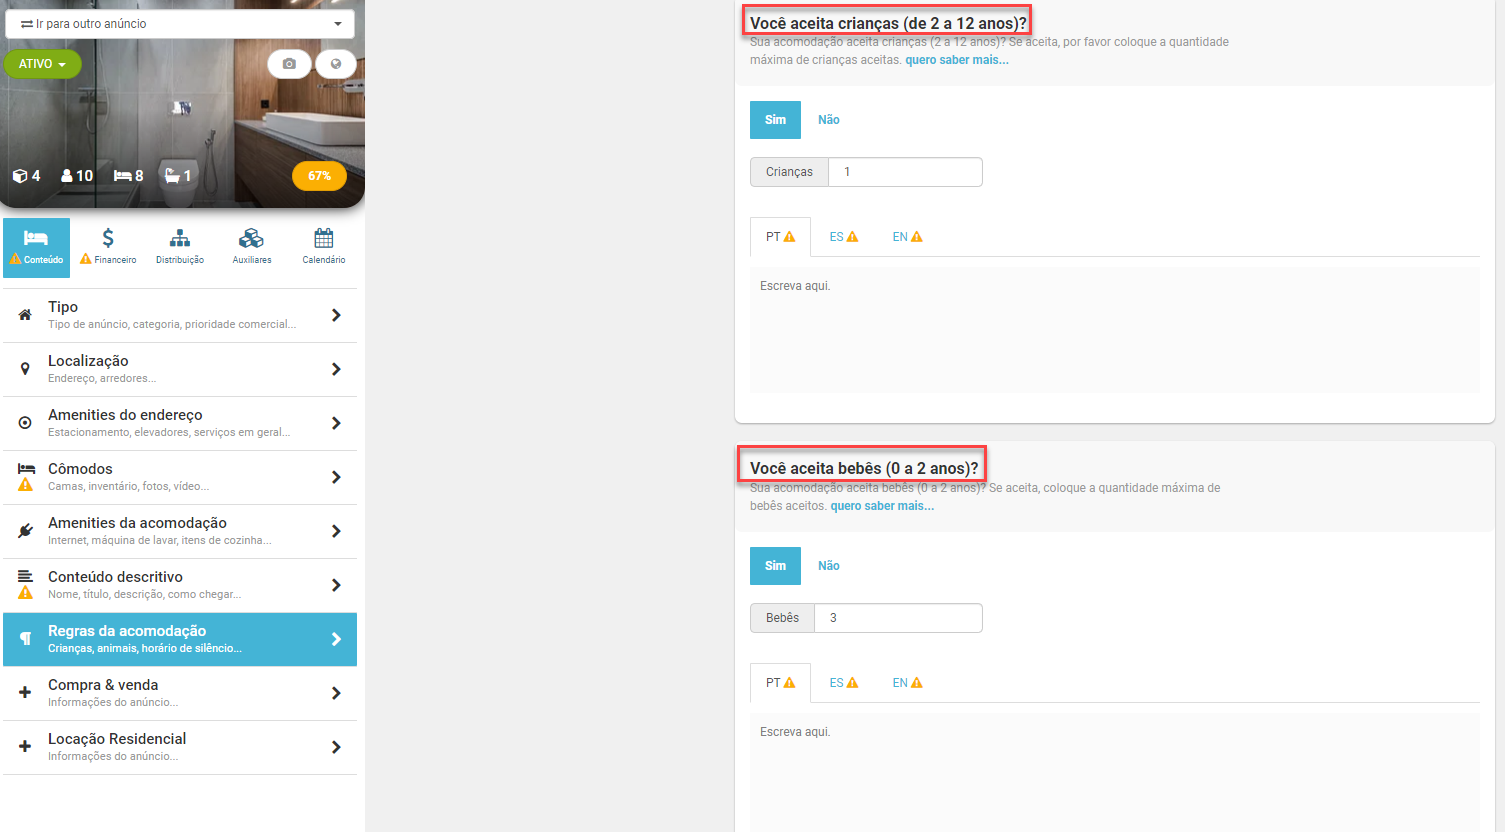This screenshot has width=1505, height=832.
Task: Click the 67% completion badge
Action: [x=319, y=176]
